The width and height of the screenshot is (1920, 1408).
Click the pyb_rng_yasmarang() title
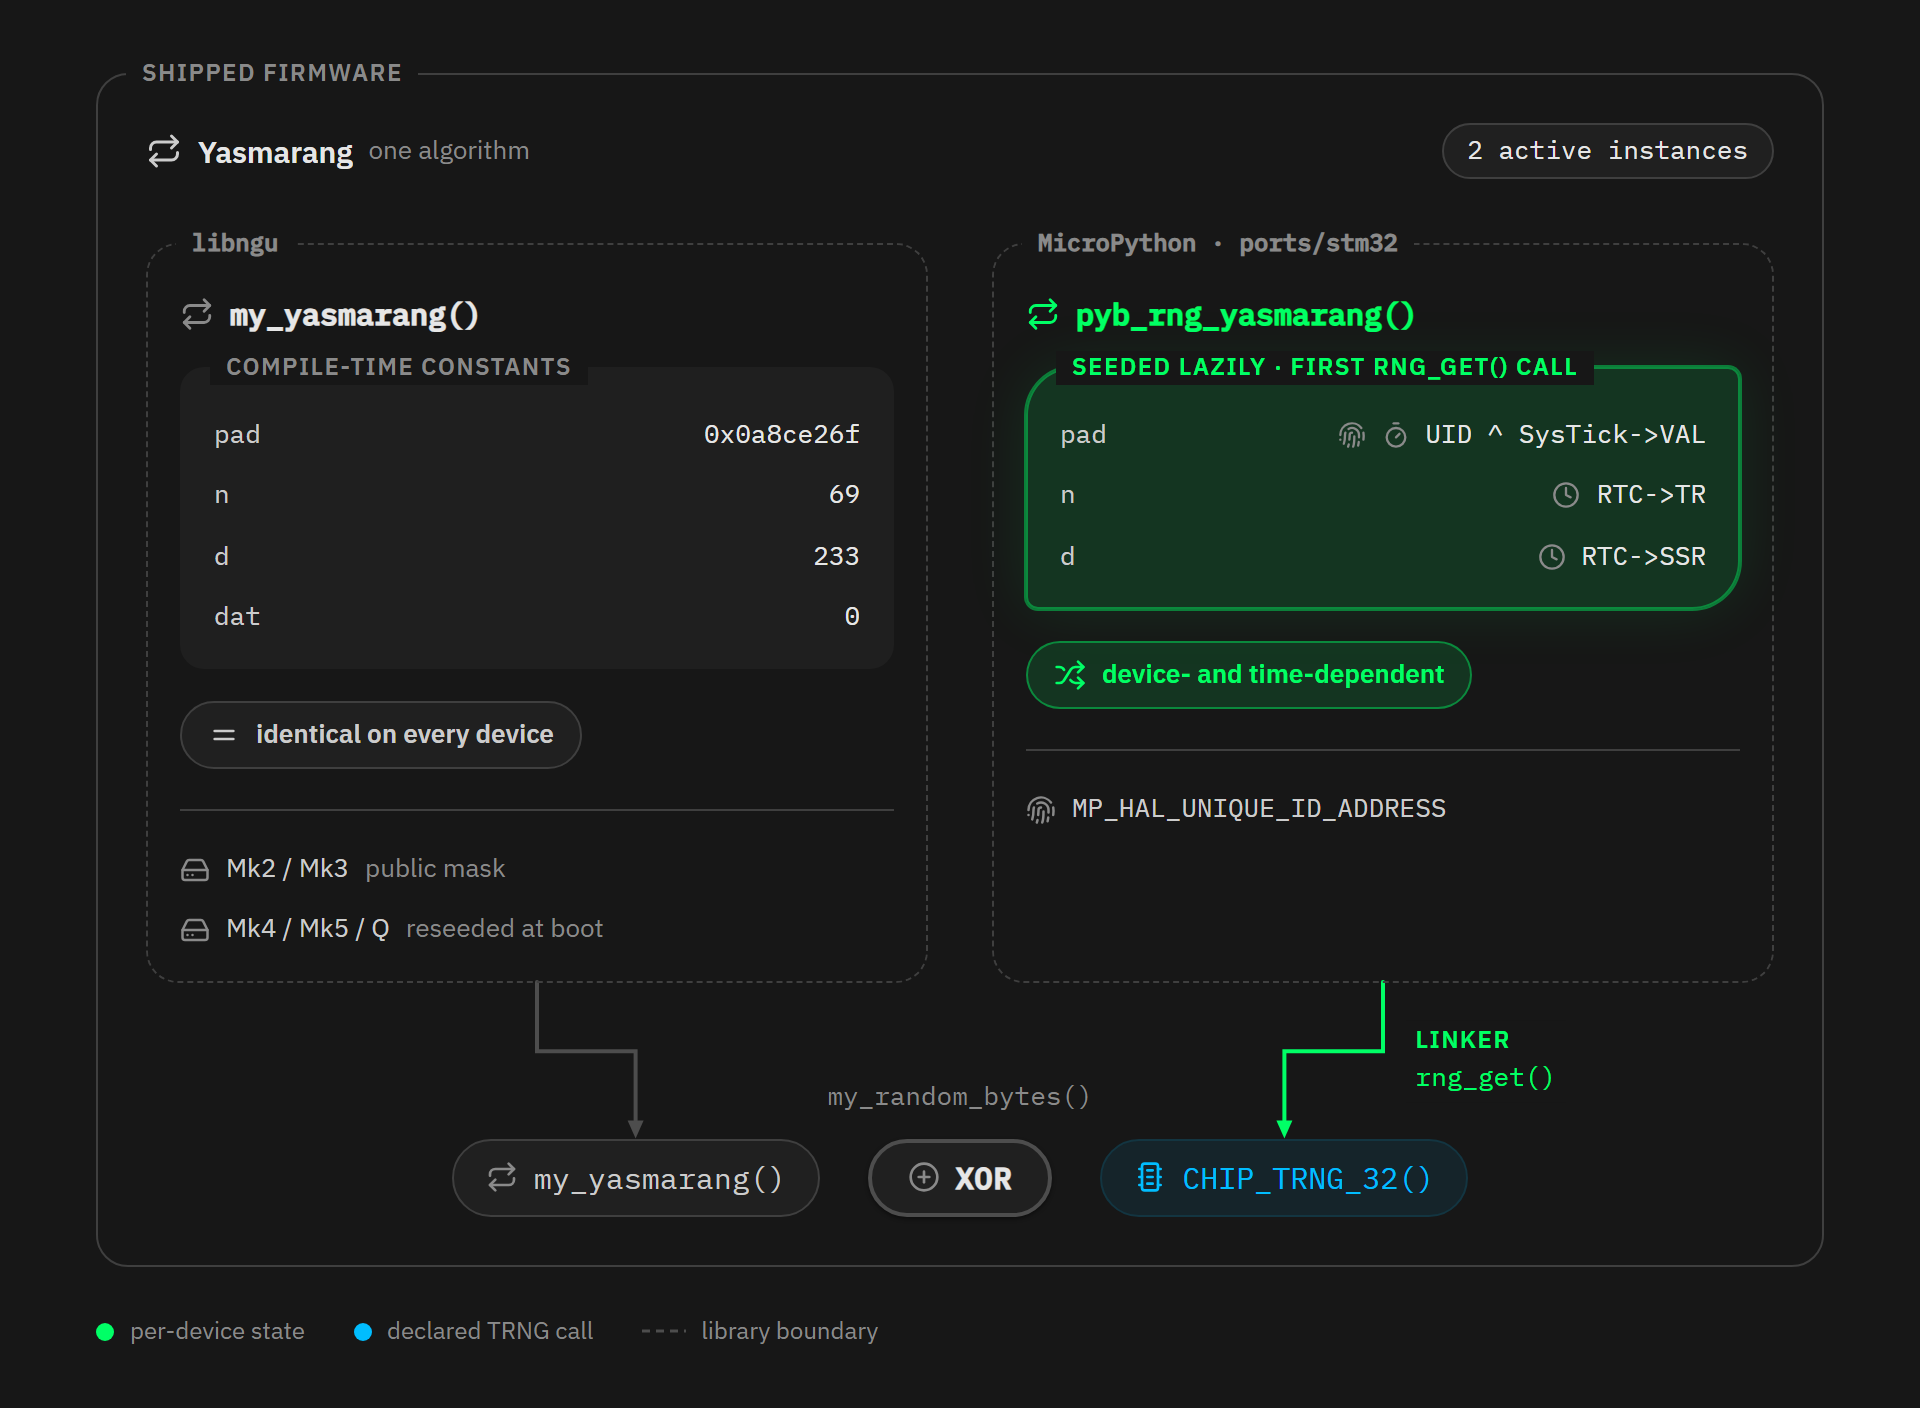1245,315
